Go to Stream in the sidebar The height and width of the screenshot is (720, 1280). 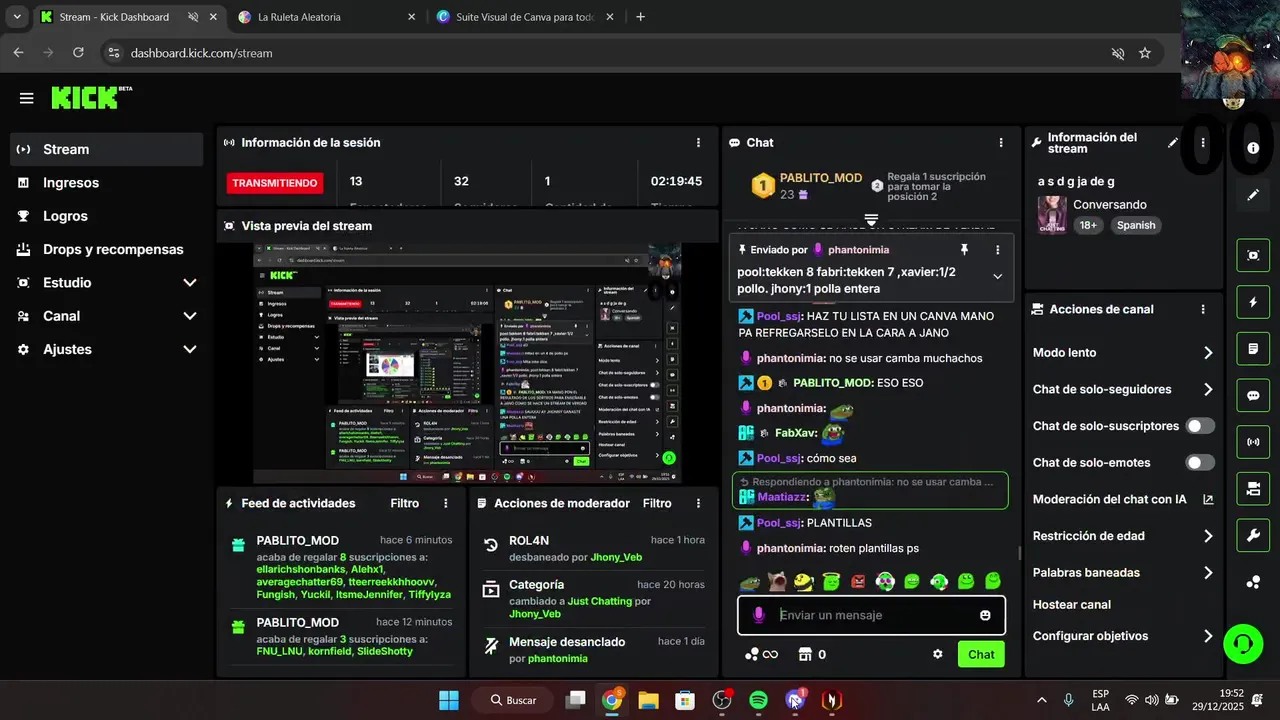107,149
